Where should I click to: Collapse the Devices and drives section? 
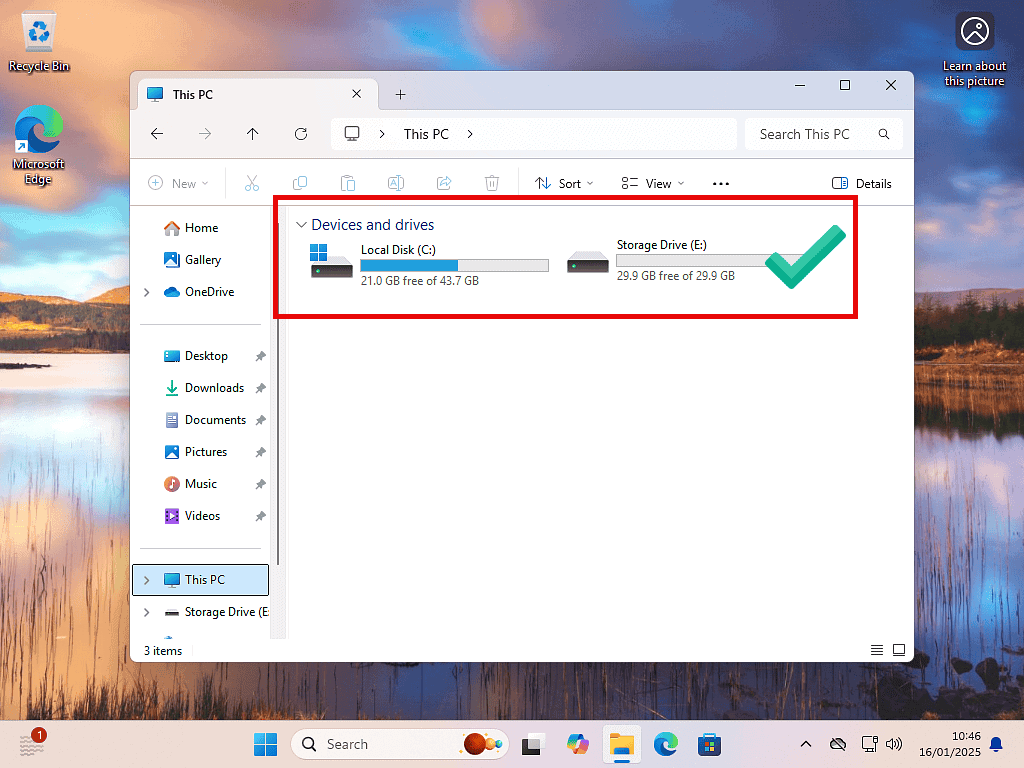tap(301, 224)
